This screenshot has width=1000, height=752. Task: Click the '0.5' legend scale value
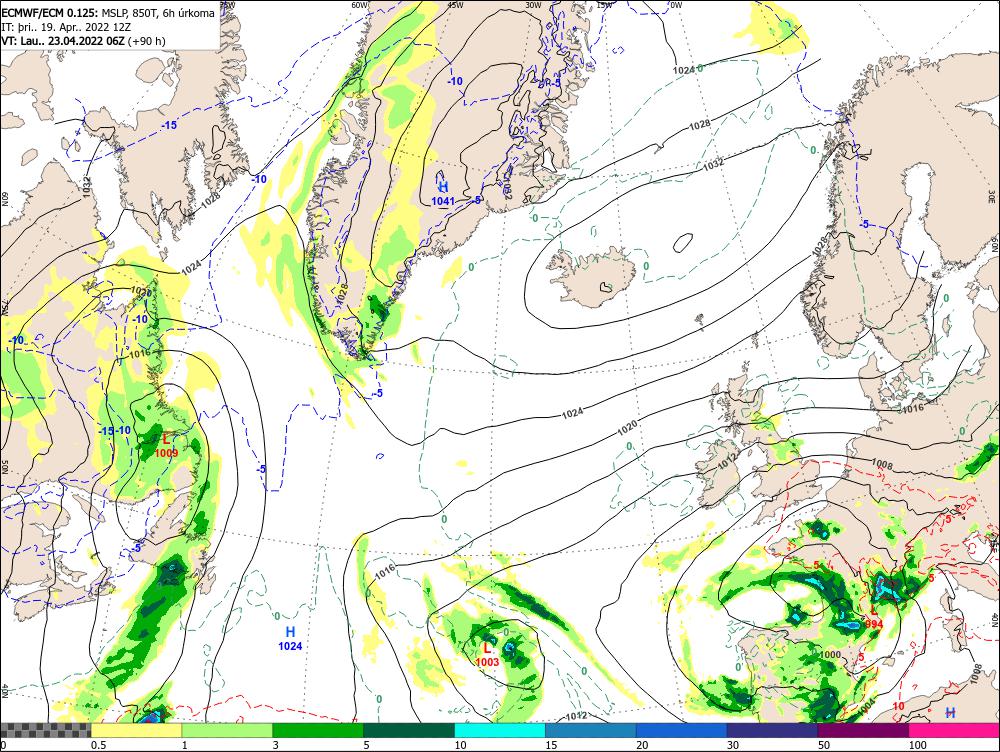click(98, 745)
